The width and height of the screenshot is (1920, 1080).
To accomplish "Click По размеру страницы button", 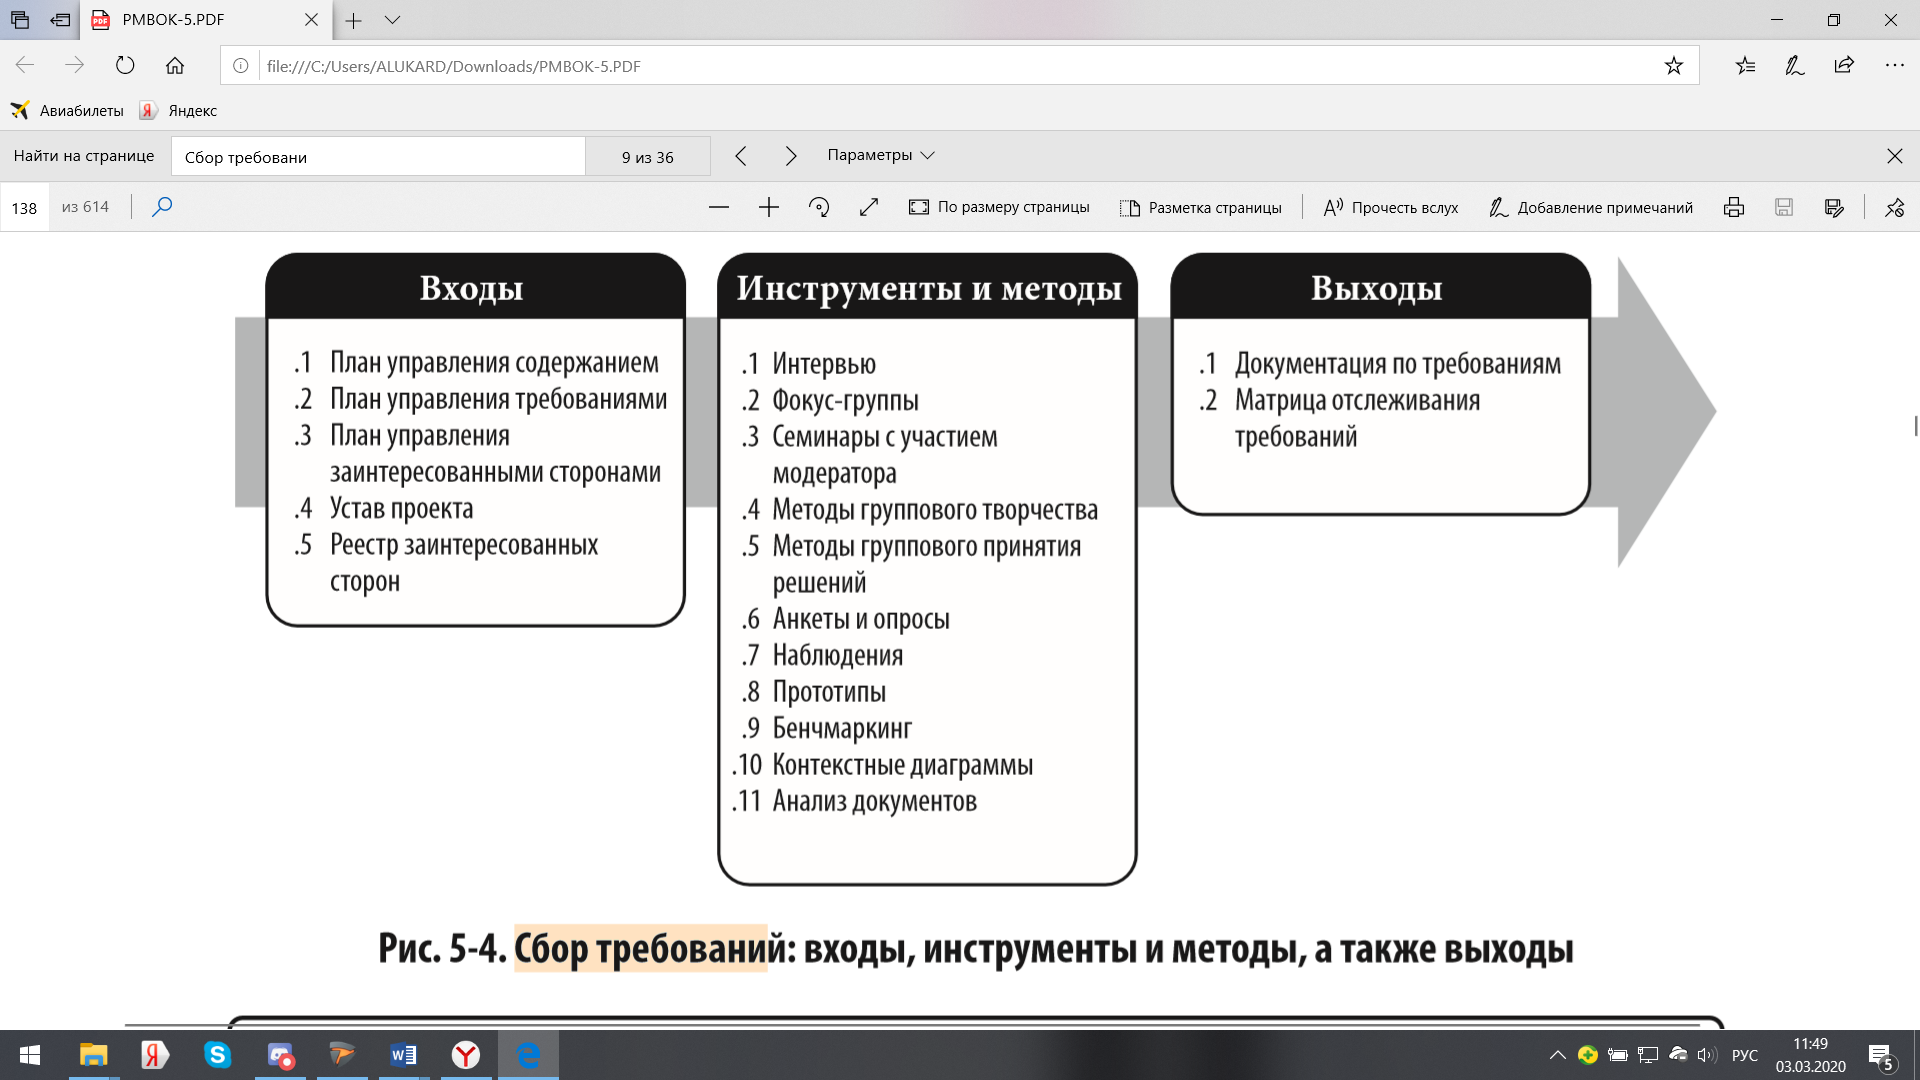I will [999, 207].
